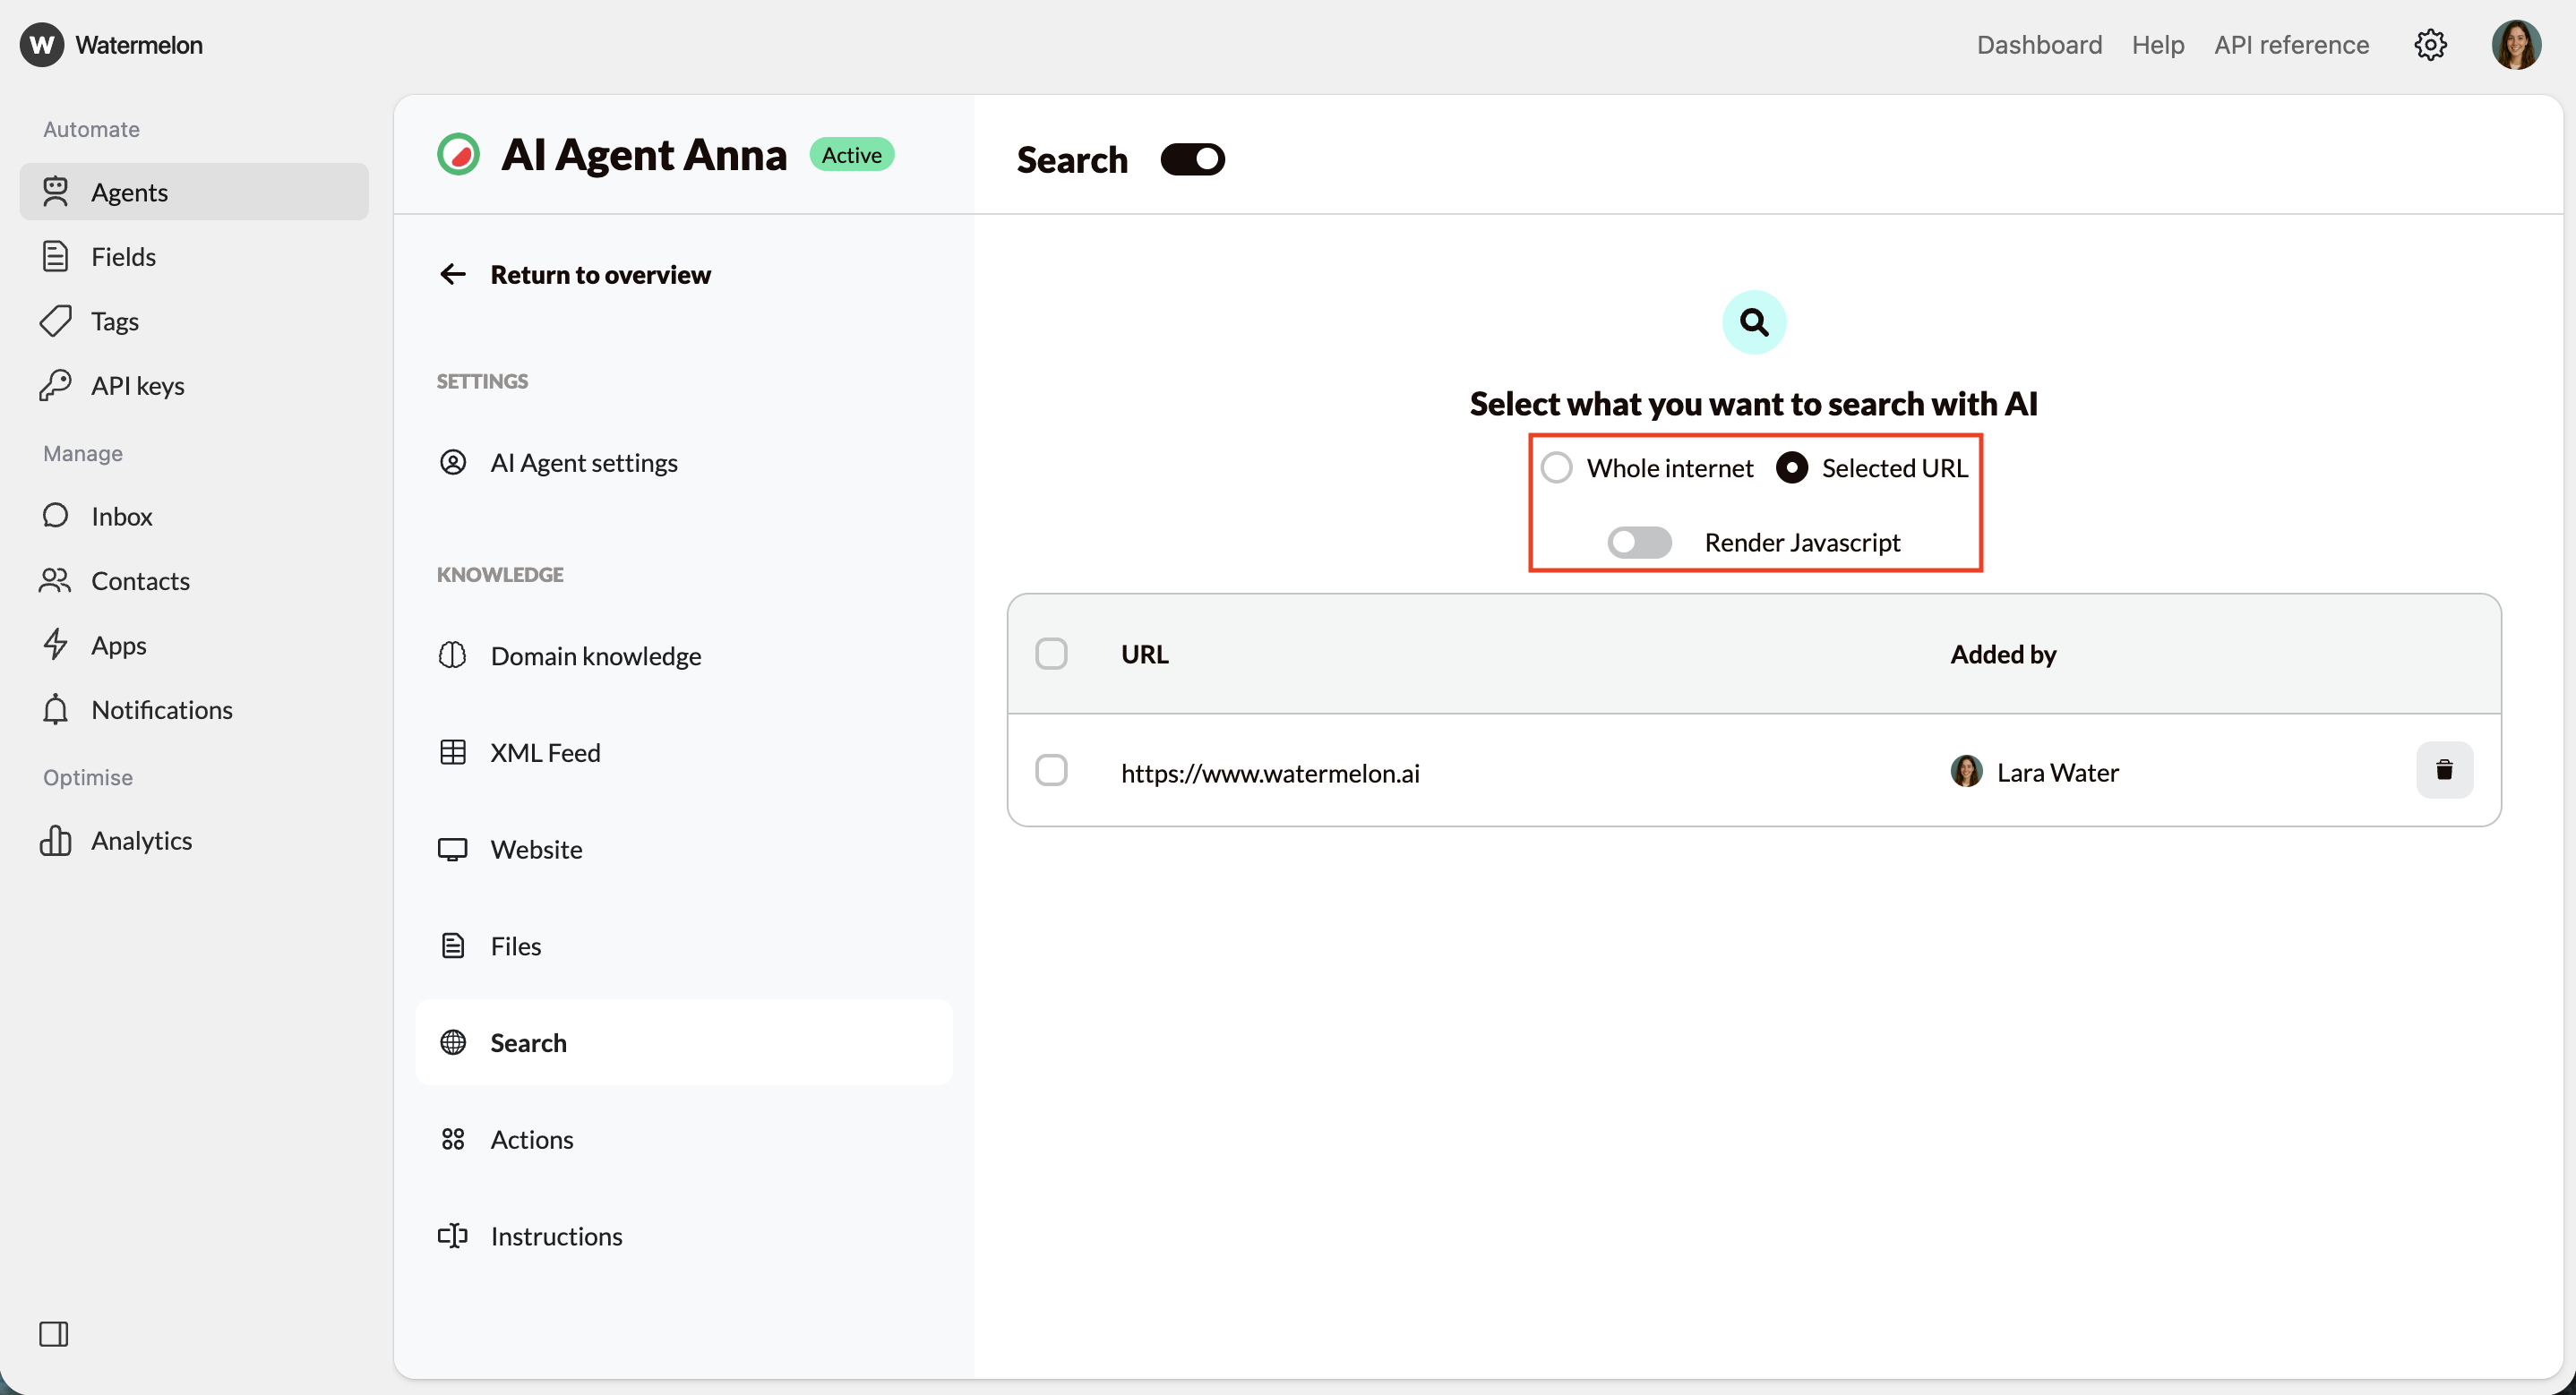The width and height of the screenshot is (2576, 1395).
Task: Go to the XML Feed section
Action: pyautogui.click(x=545, y=752)
